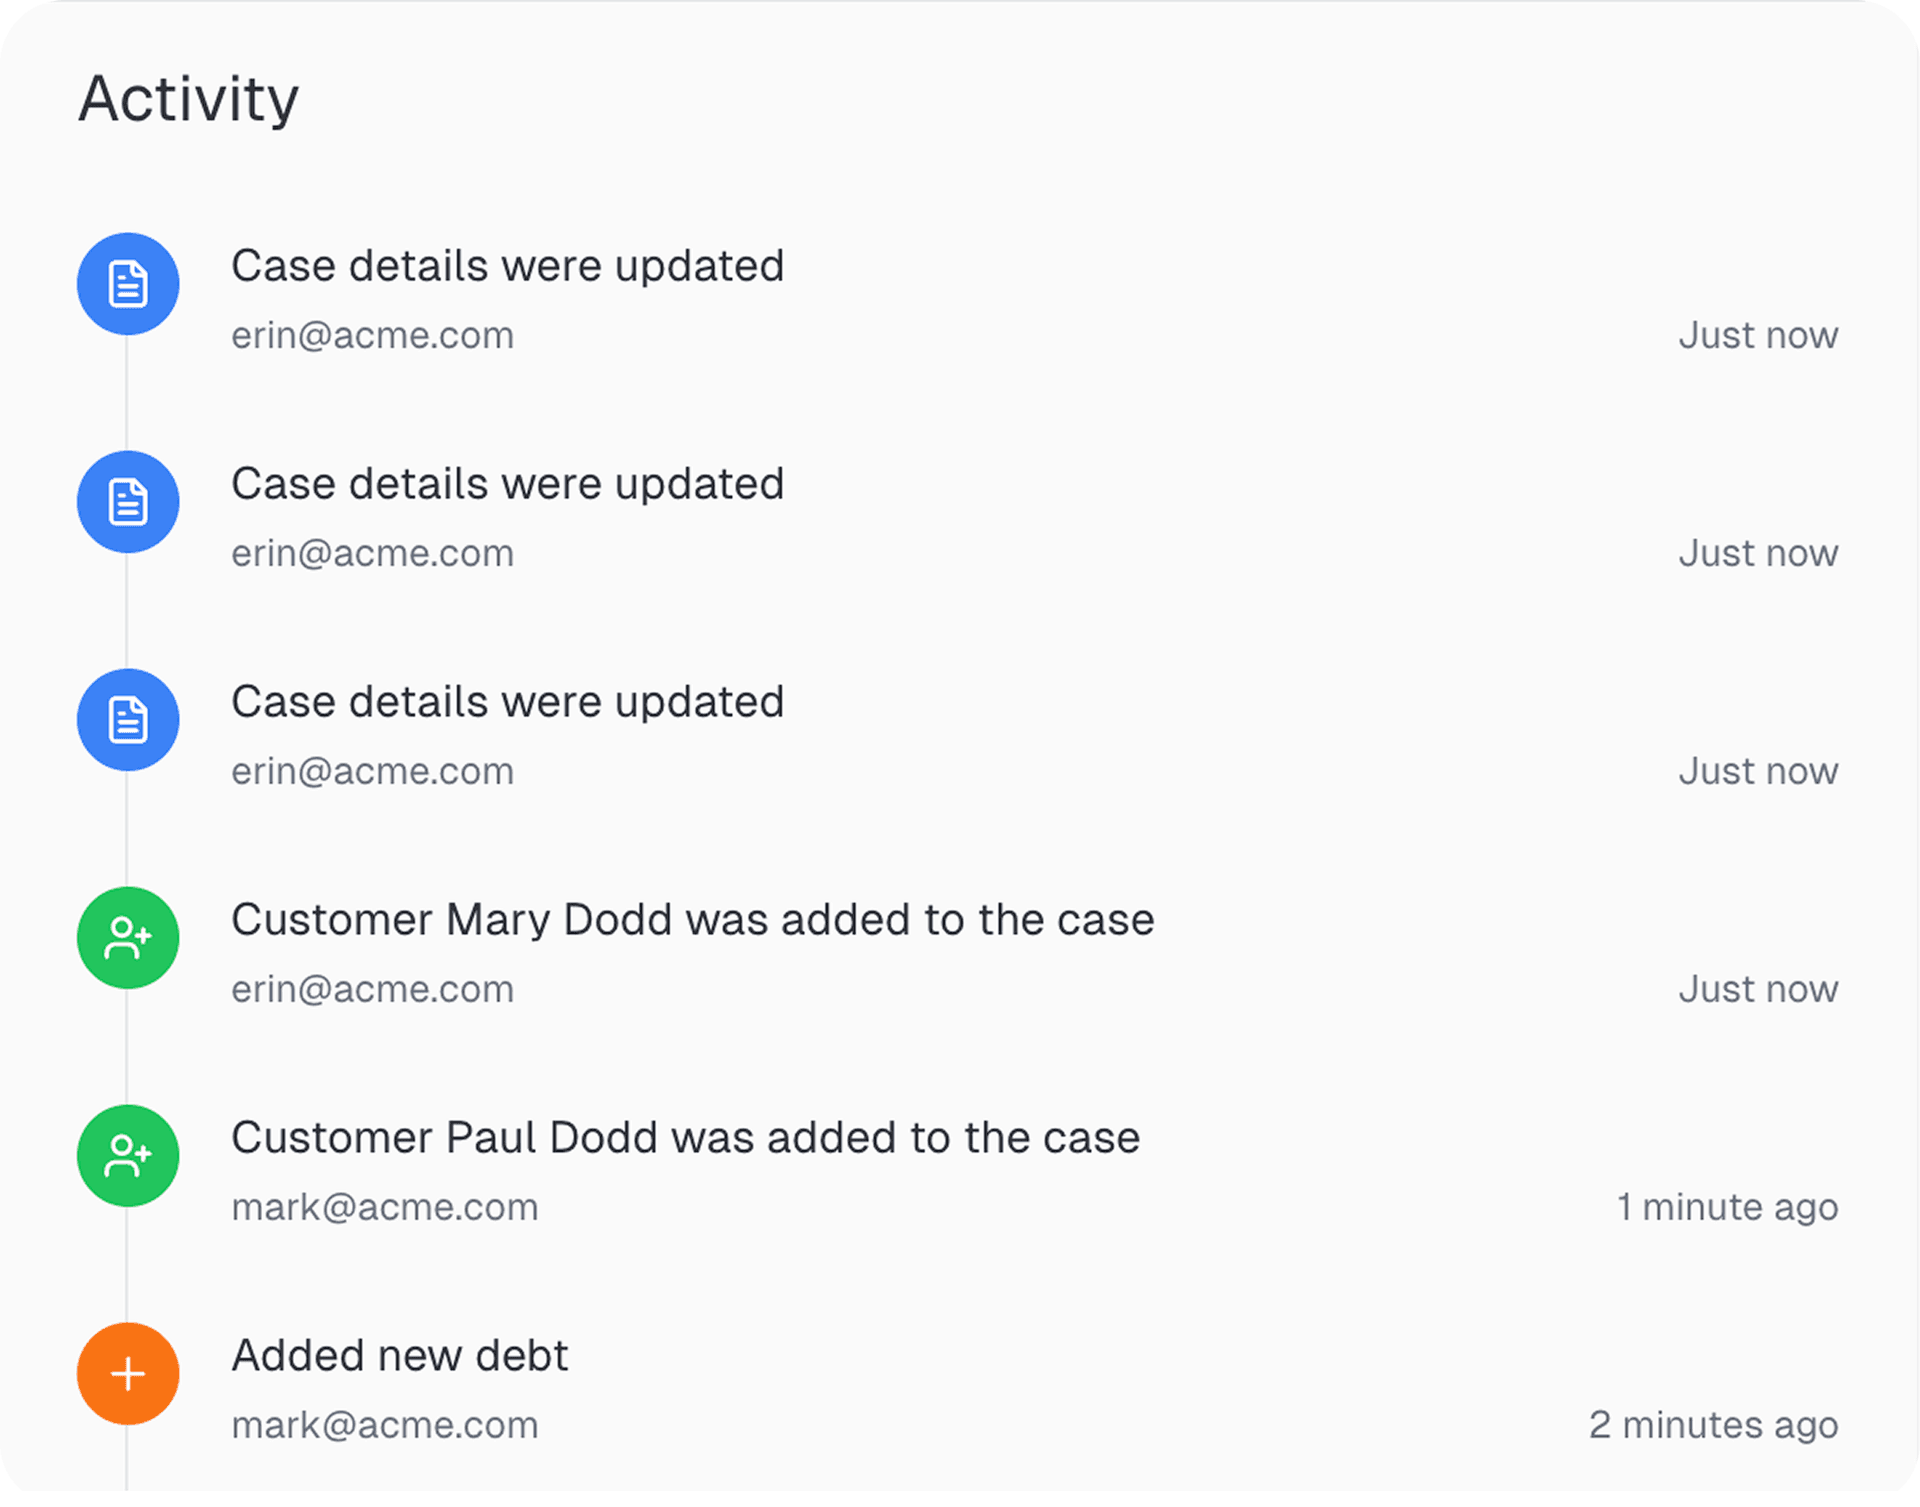Click the Activity heading
This screenshot has width=1920, height=1507.
point(189,99)
